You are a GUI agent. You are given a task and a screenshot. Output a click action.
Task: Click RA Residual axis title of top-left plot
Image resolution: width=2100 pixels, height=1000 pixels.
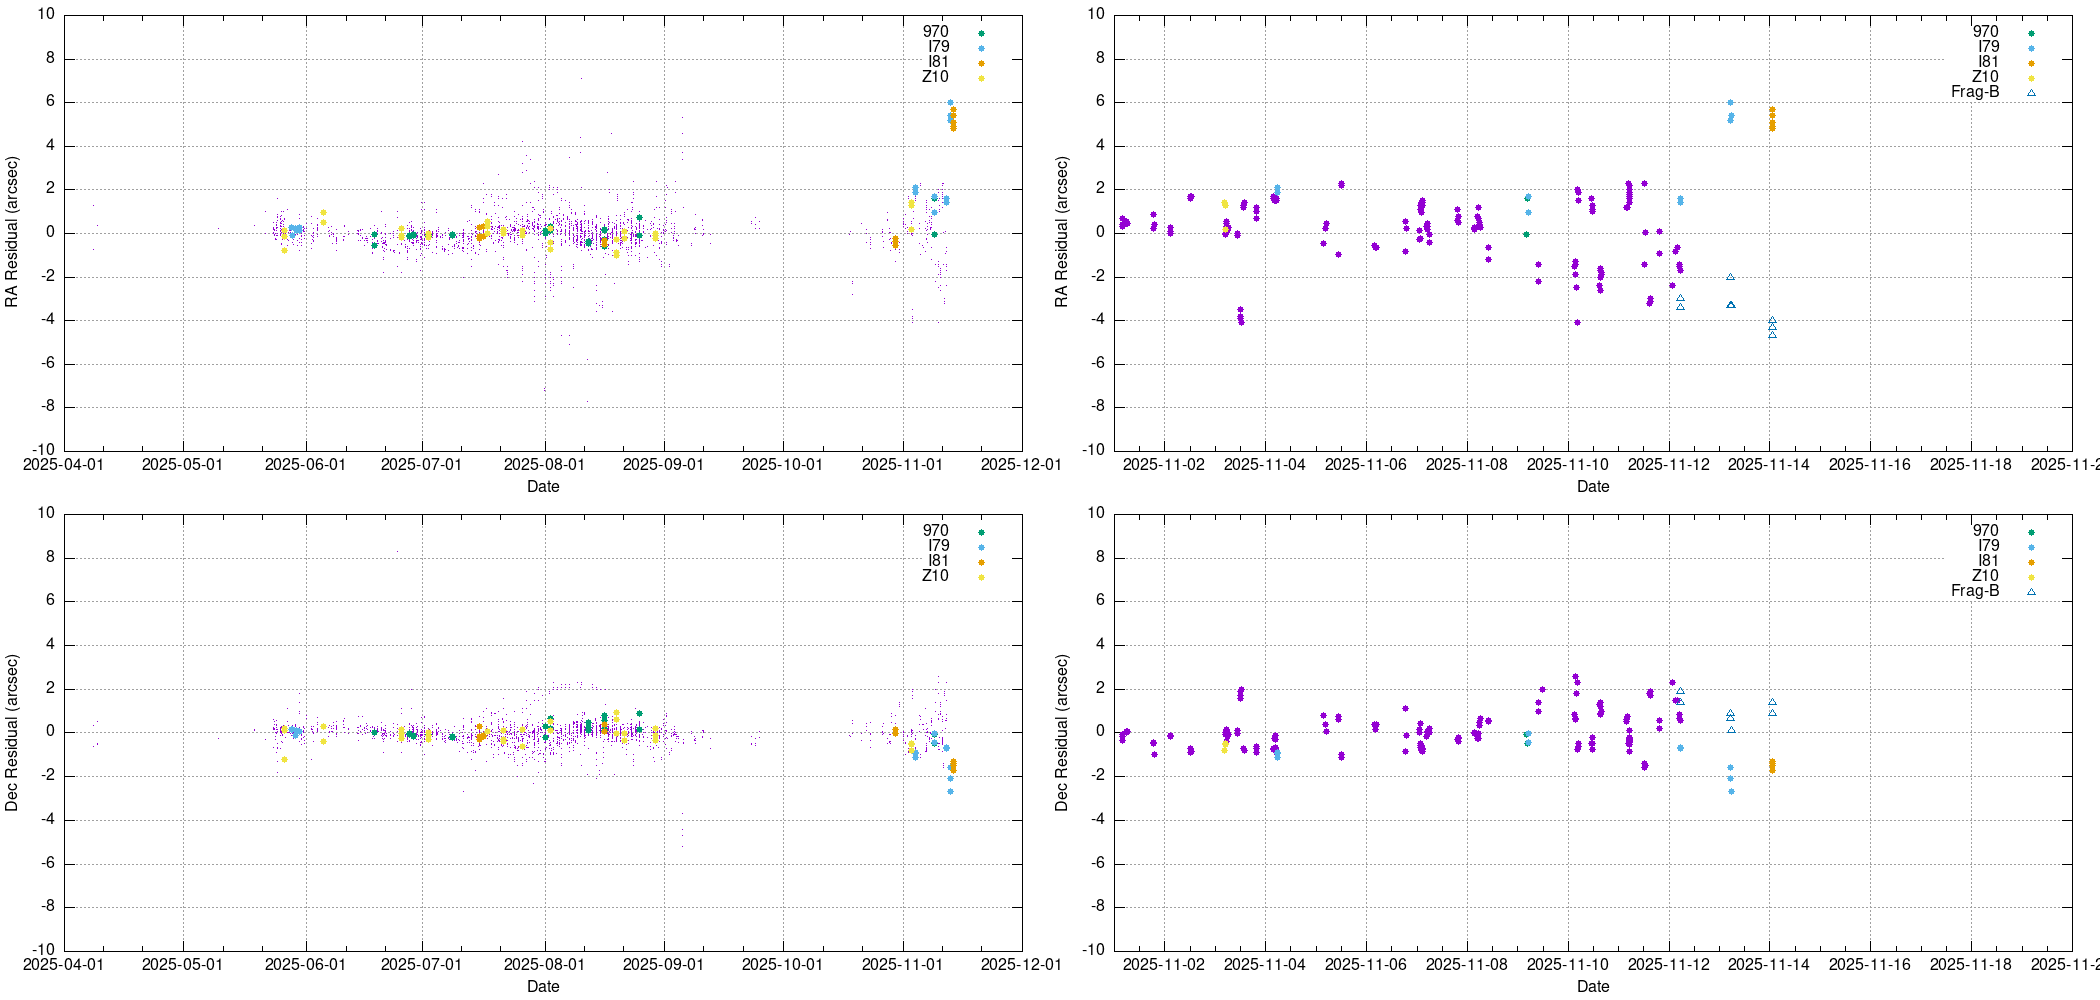click(x=12, y=232)
